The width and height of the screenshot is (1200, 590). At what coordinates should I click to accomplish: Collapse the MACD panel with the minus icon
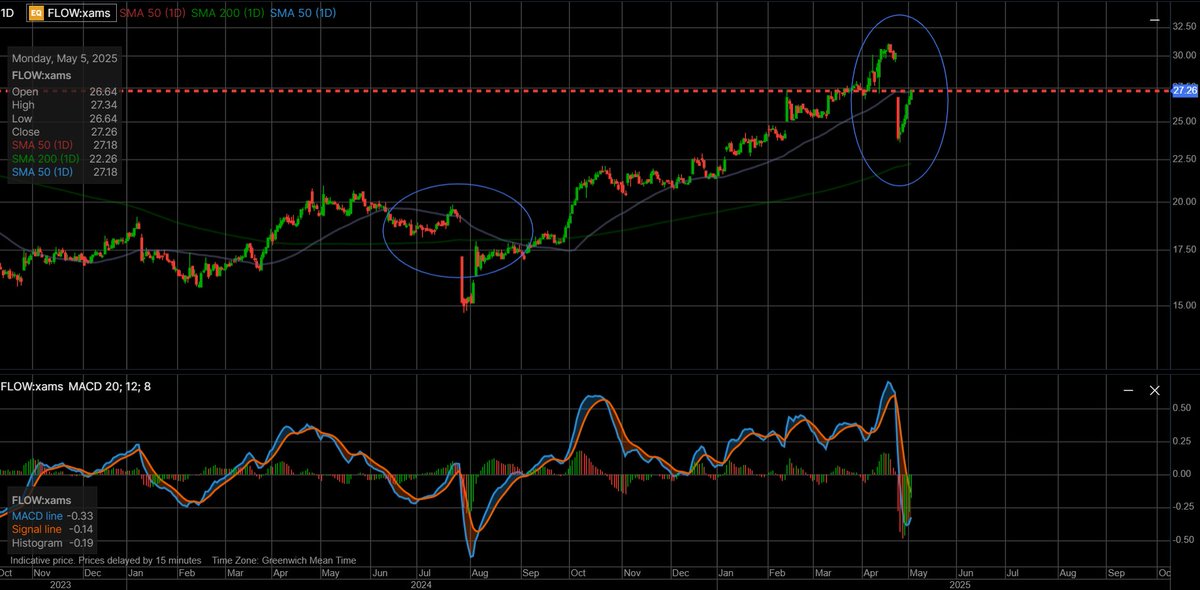pos(1129,390)
